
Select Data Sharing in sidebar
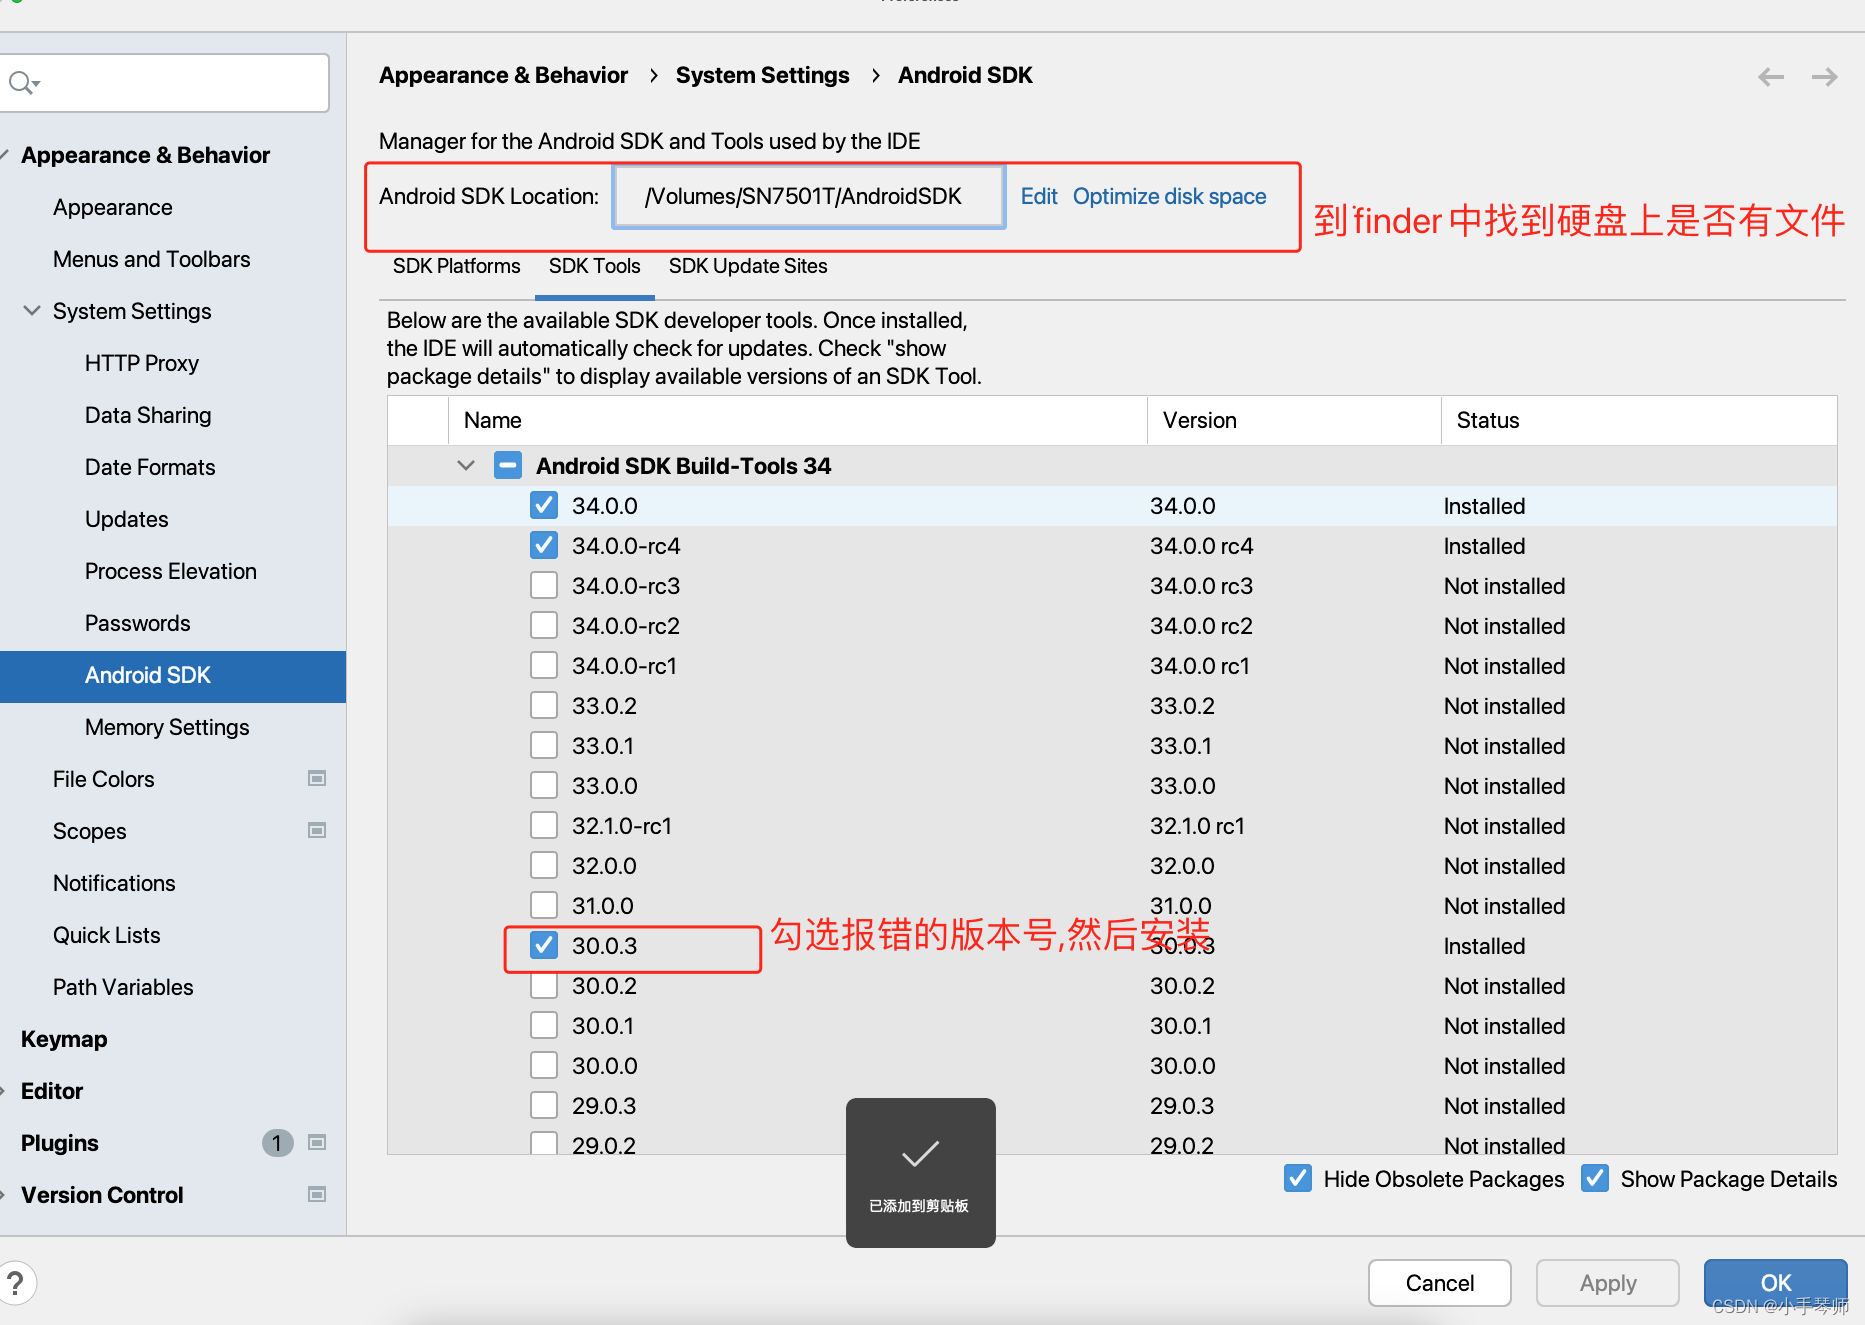pos(148,415)
